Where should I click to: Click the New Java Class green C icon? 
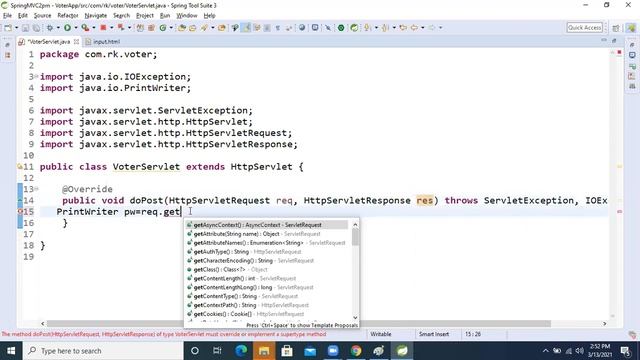tap(163, 28)
